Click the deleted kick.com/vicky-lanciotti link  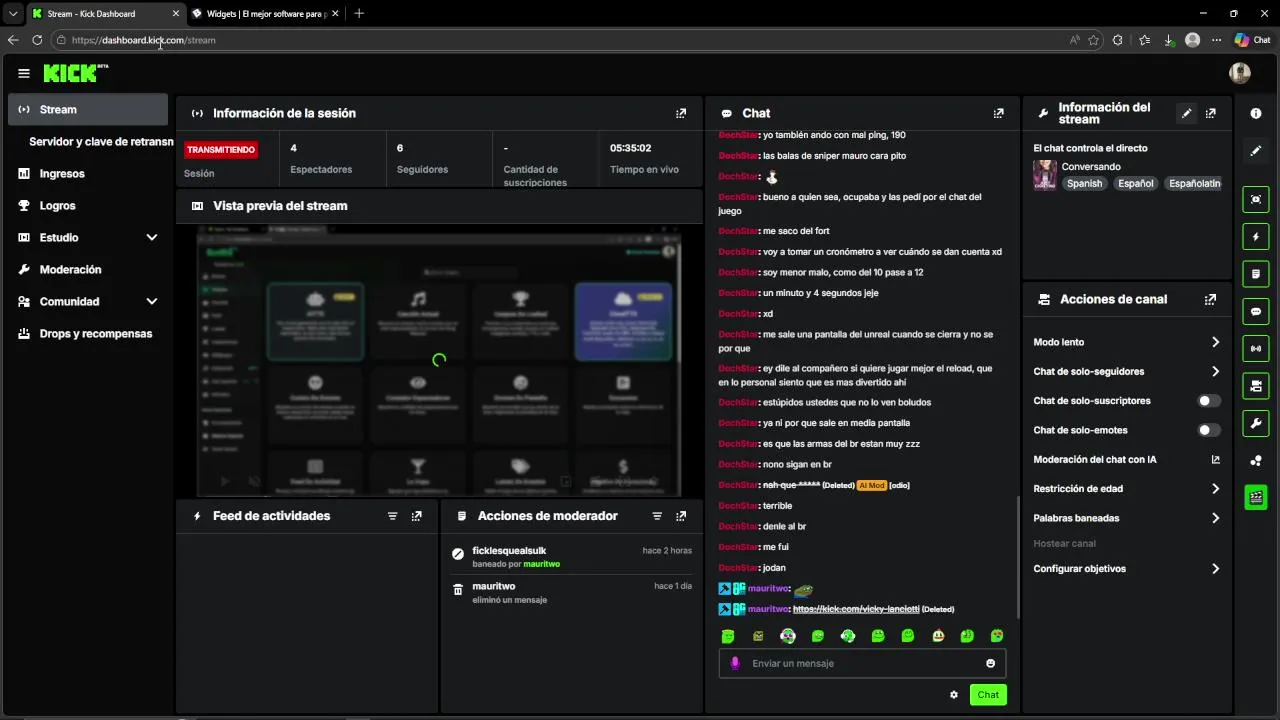click(x=856, y=609)
